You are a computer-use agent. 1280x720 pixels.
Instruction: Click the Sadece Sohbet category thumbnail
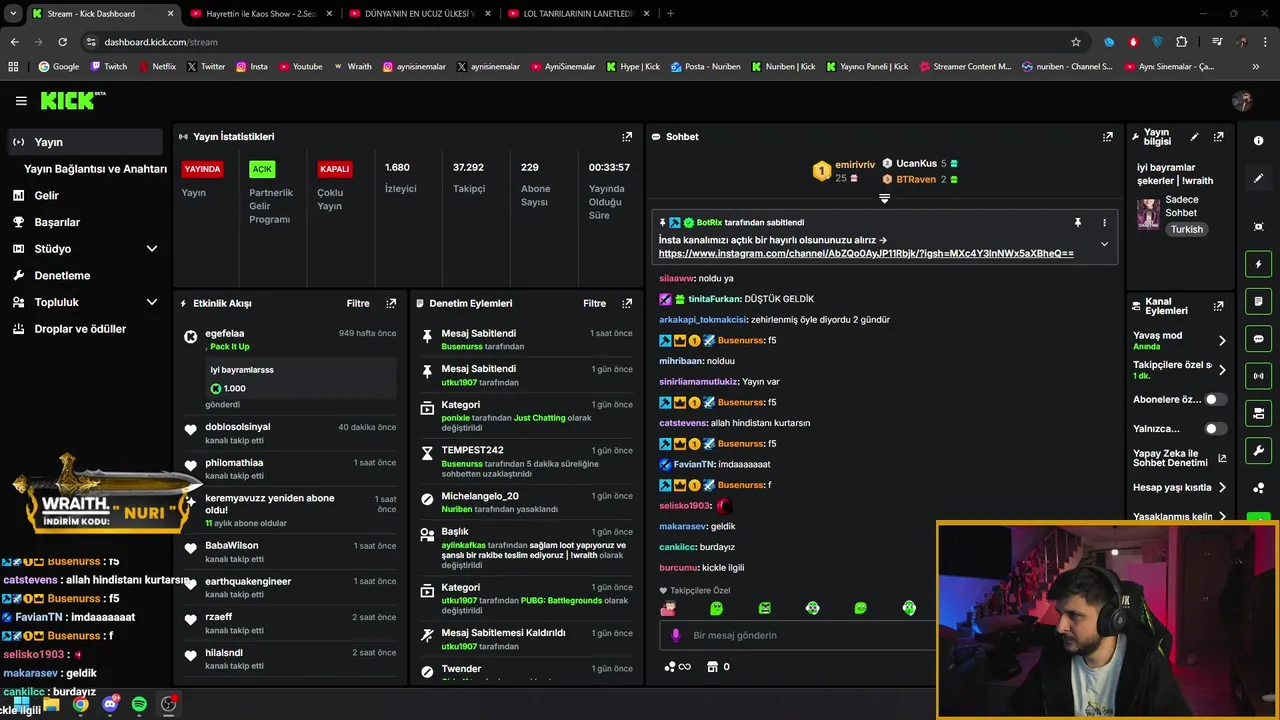(1148, 213)
